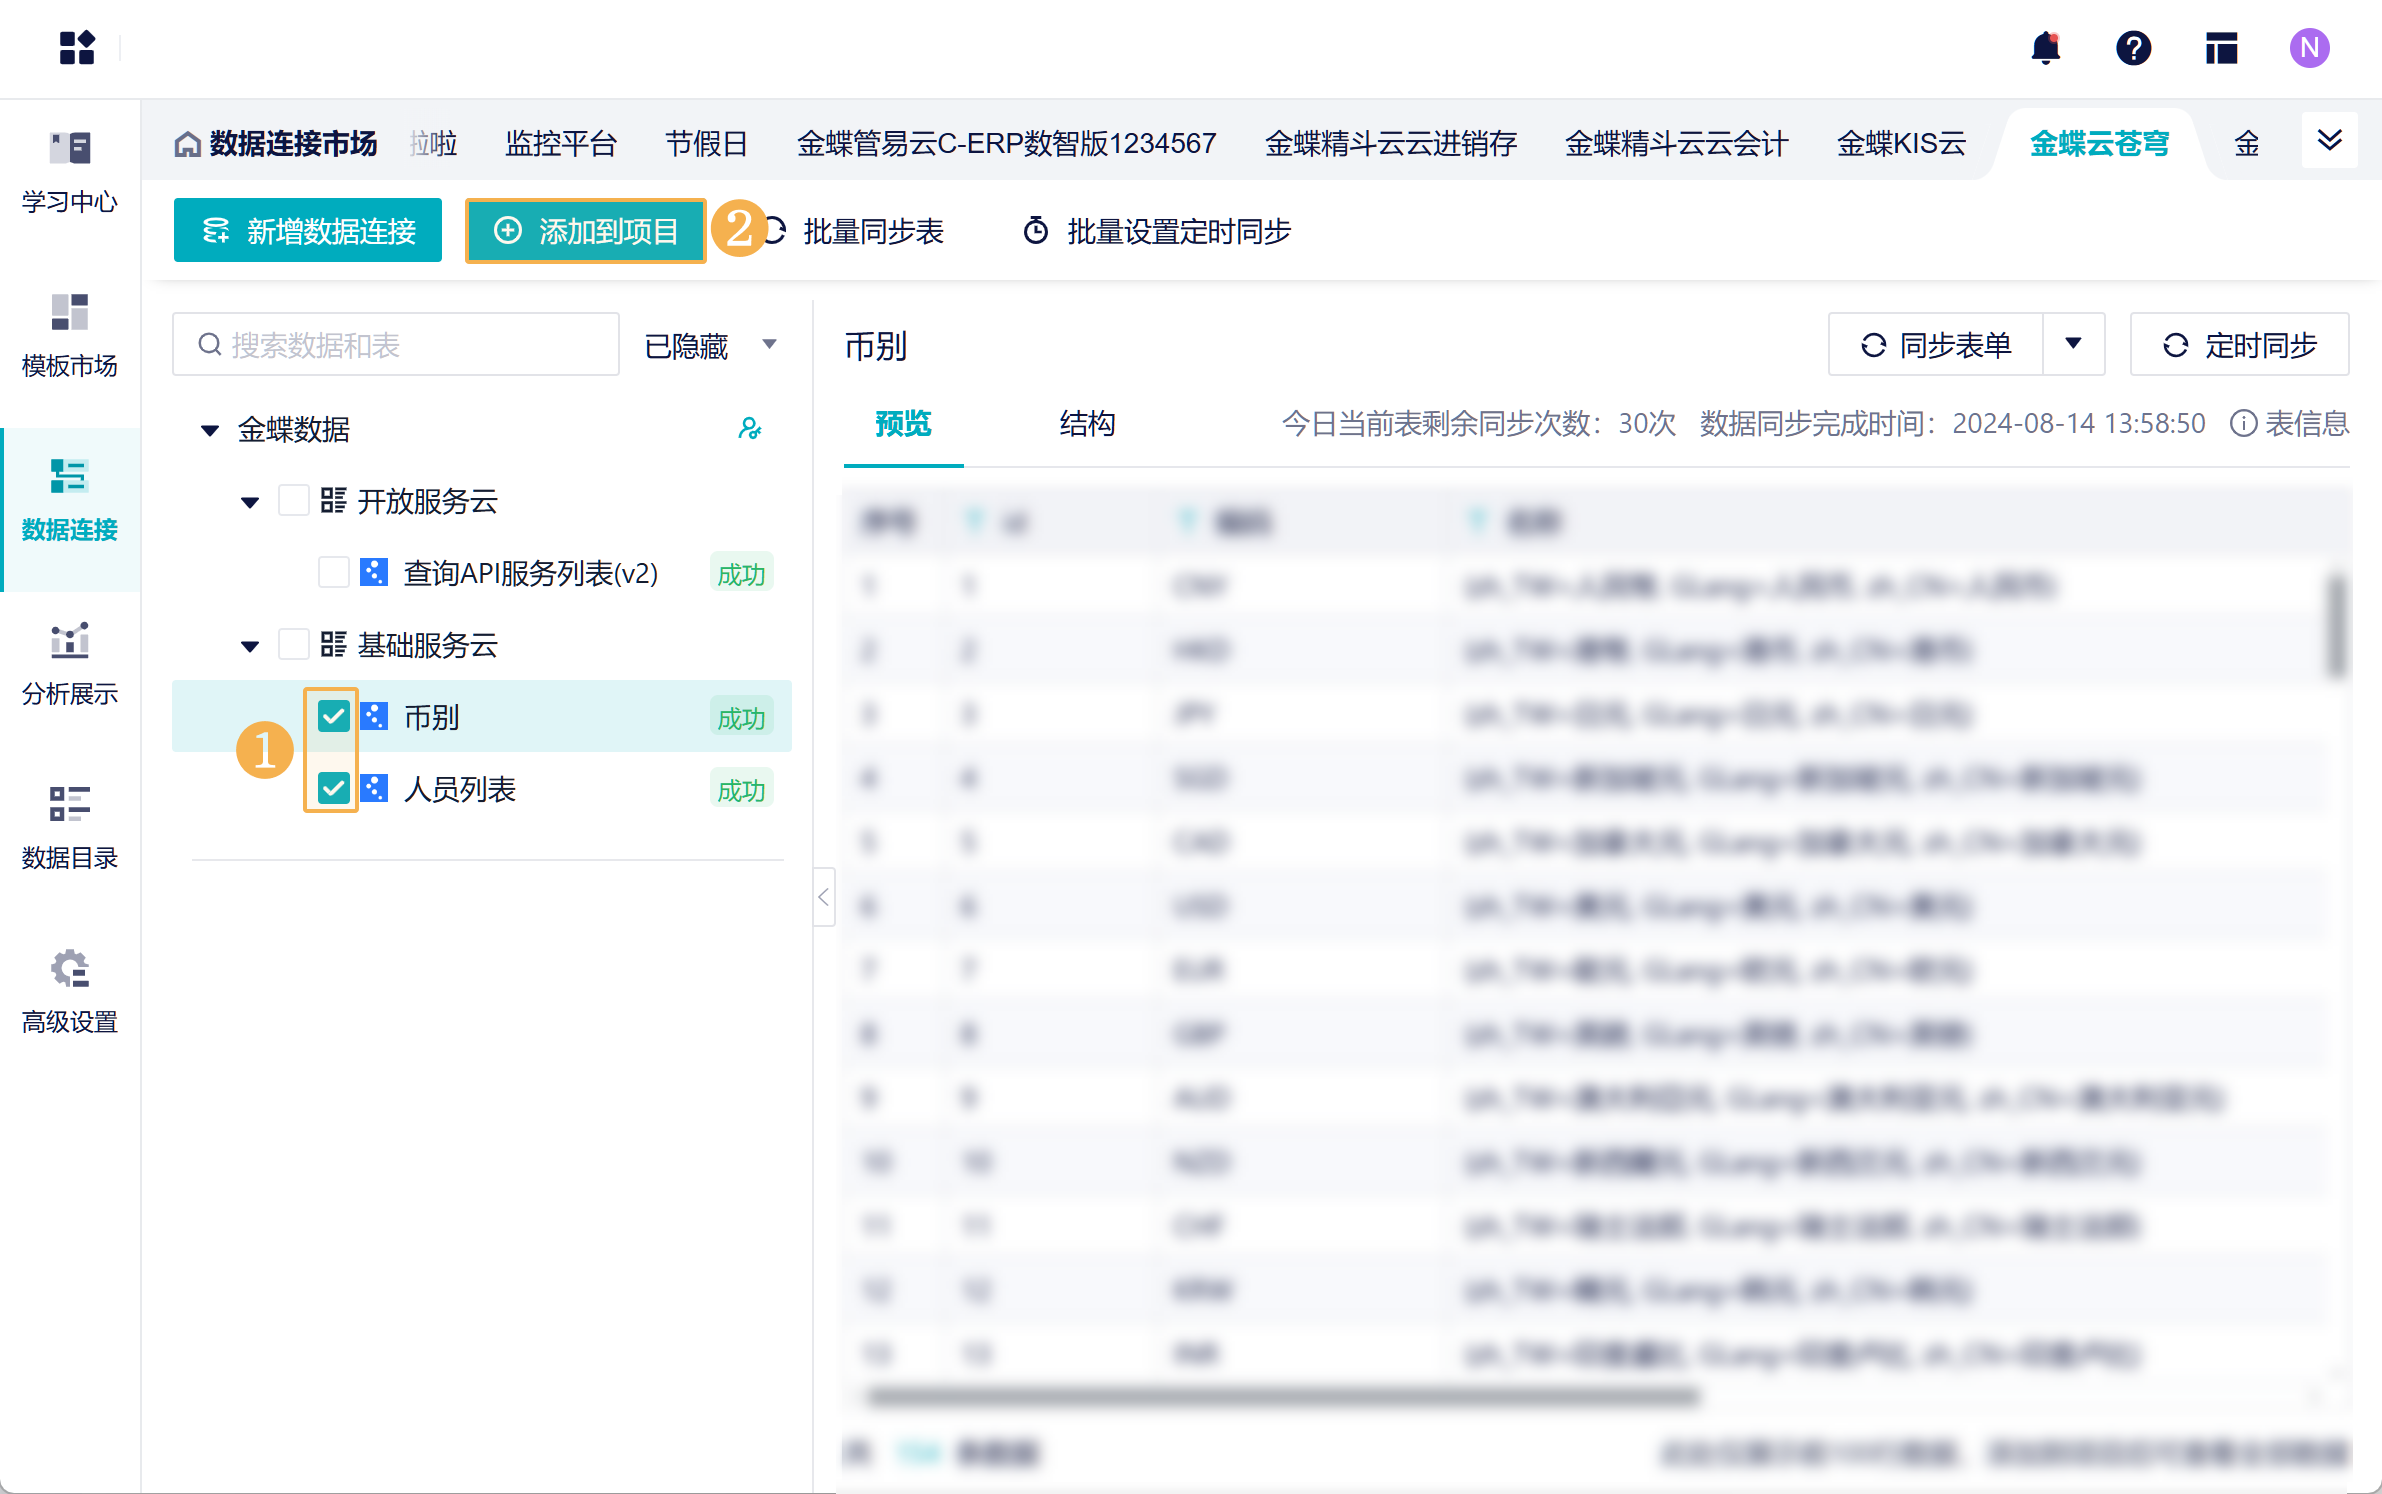Click the help question mark icon

pos(2133,48)
